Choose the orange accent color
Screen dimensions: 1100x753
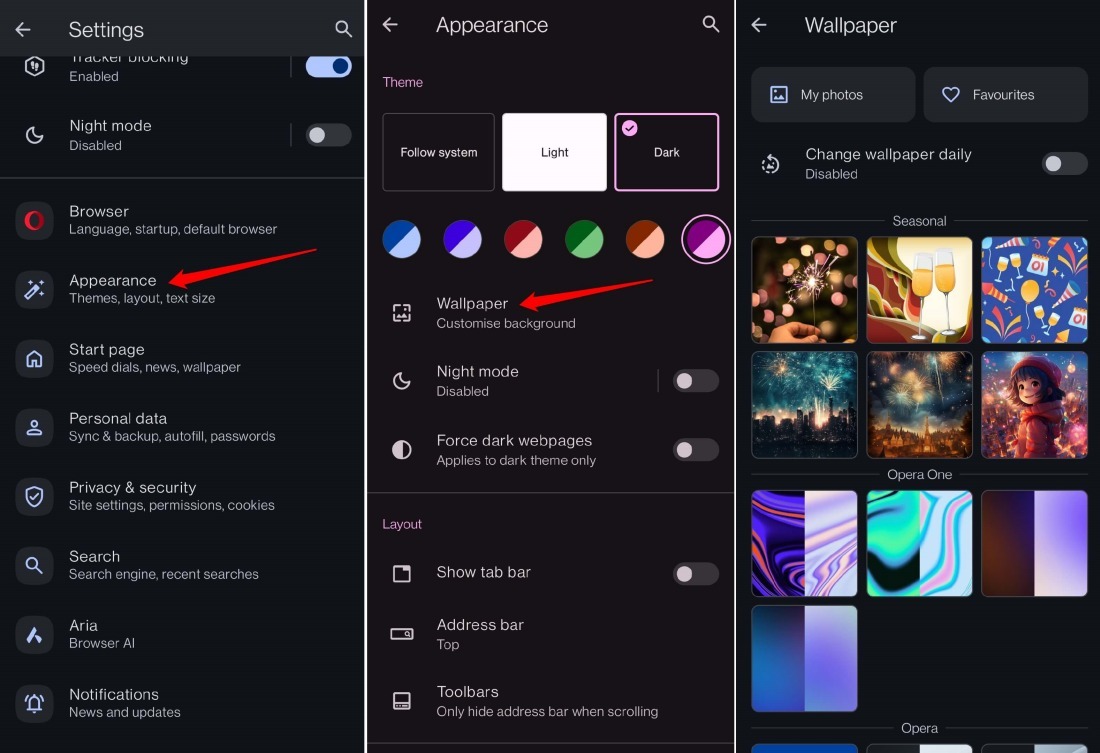[645, 239]
